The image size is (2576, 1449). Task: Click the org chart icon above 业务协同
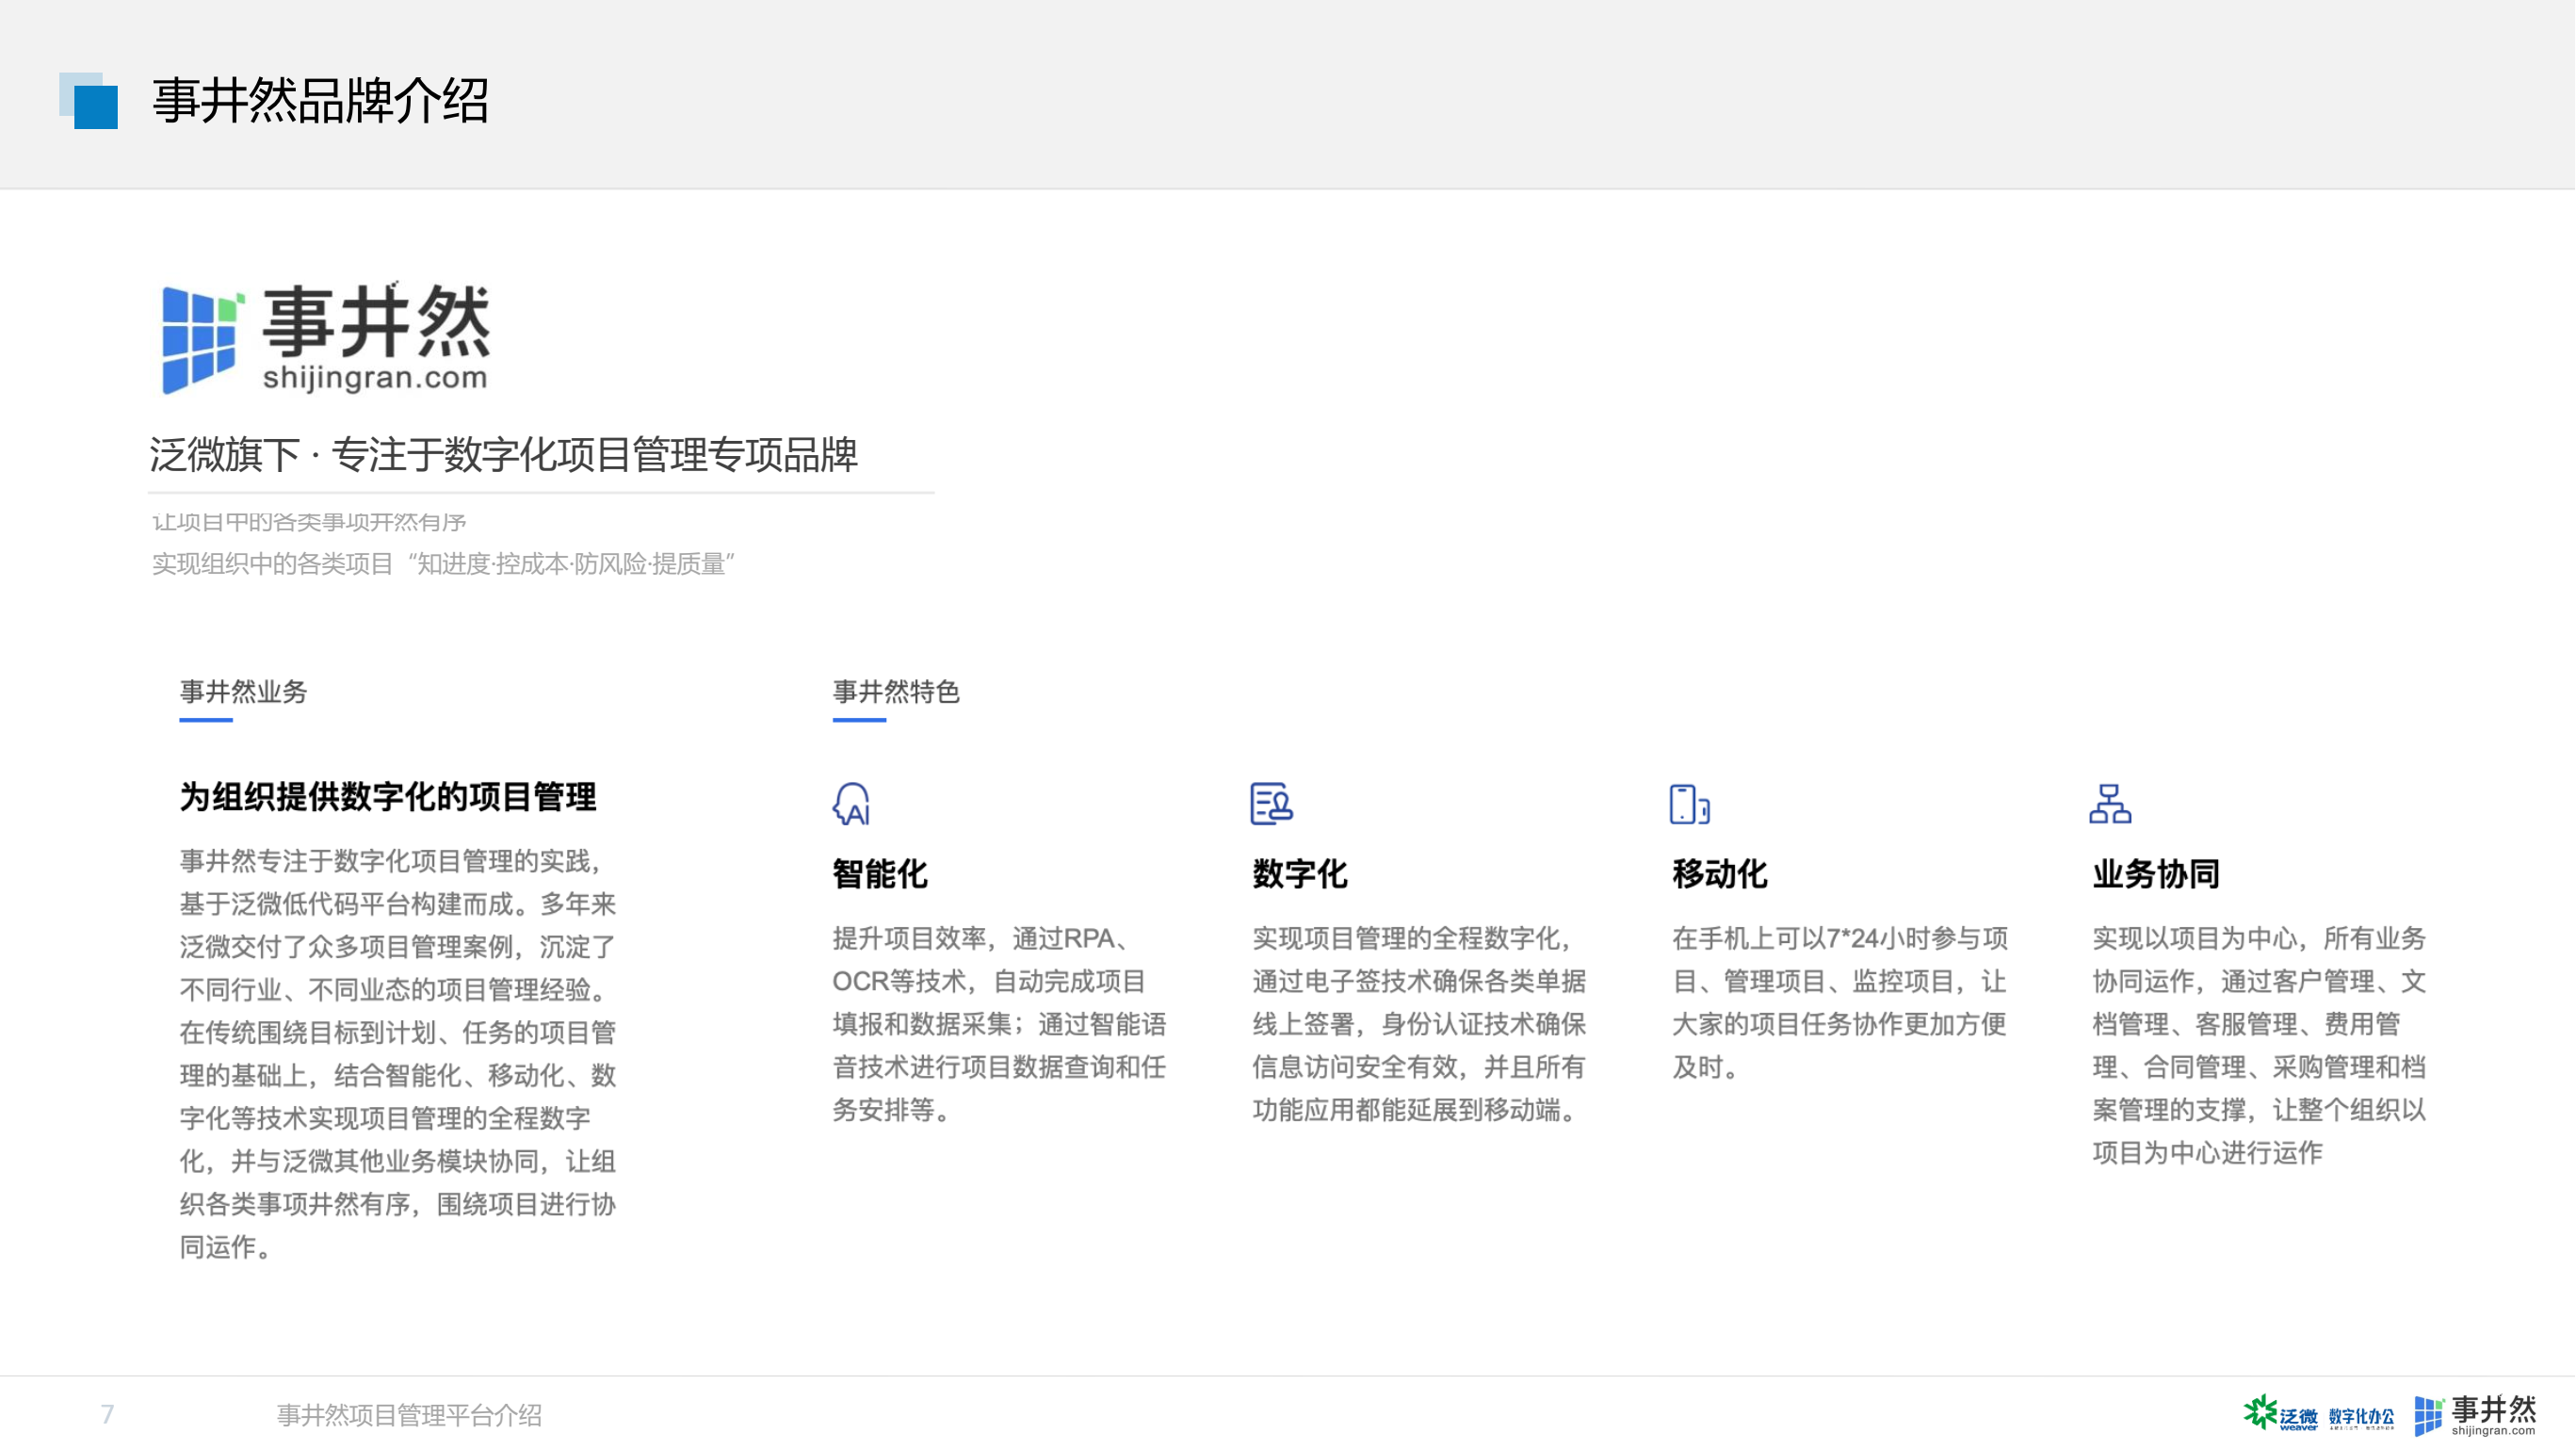(x=2110, y=804)
